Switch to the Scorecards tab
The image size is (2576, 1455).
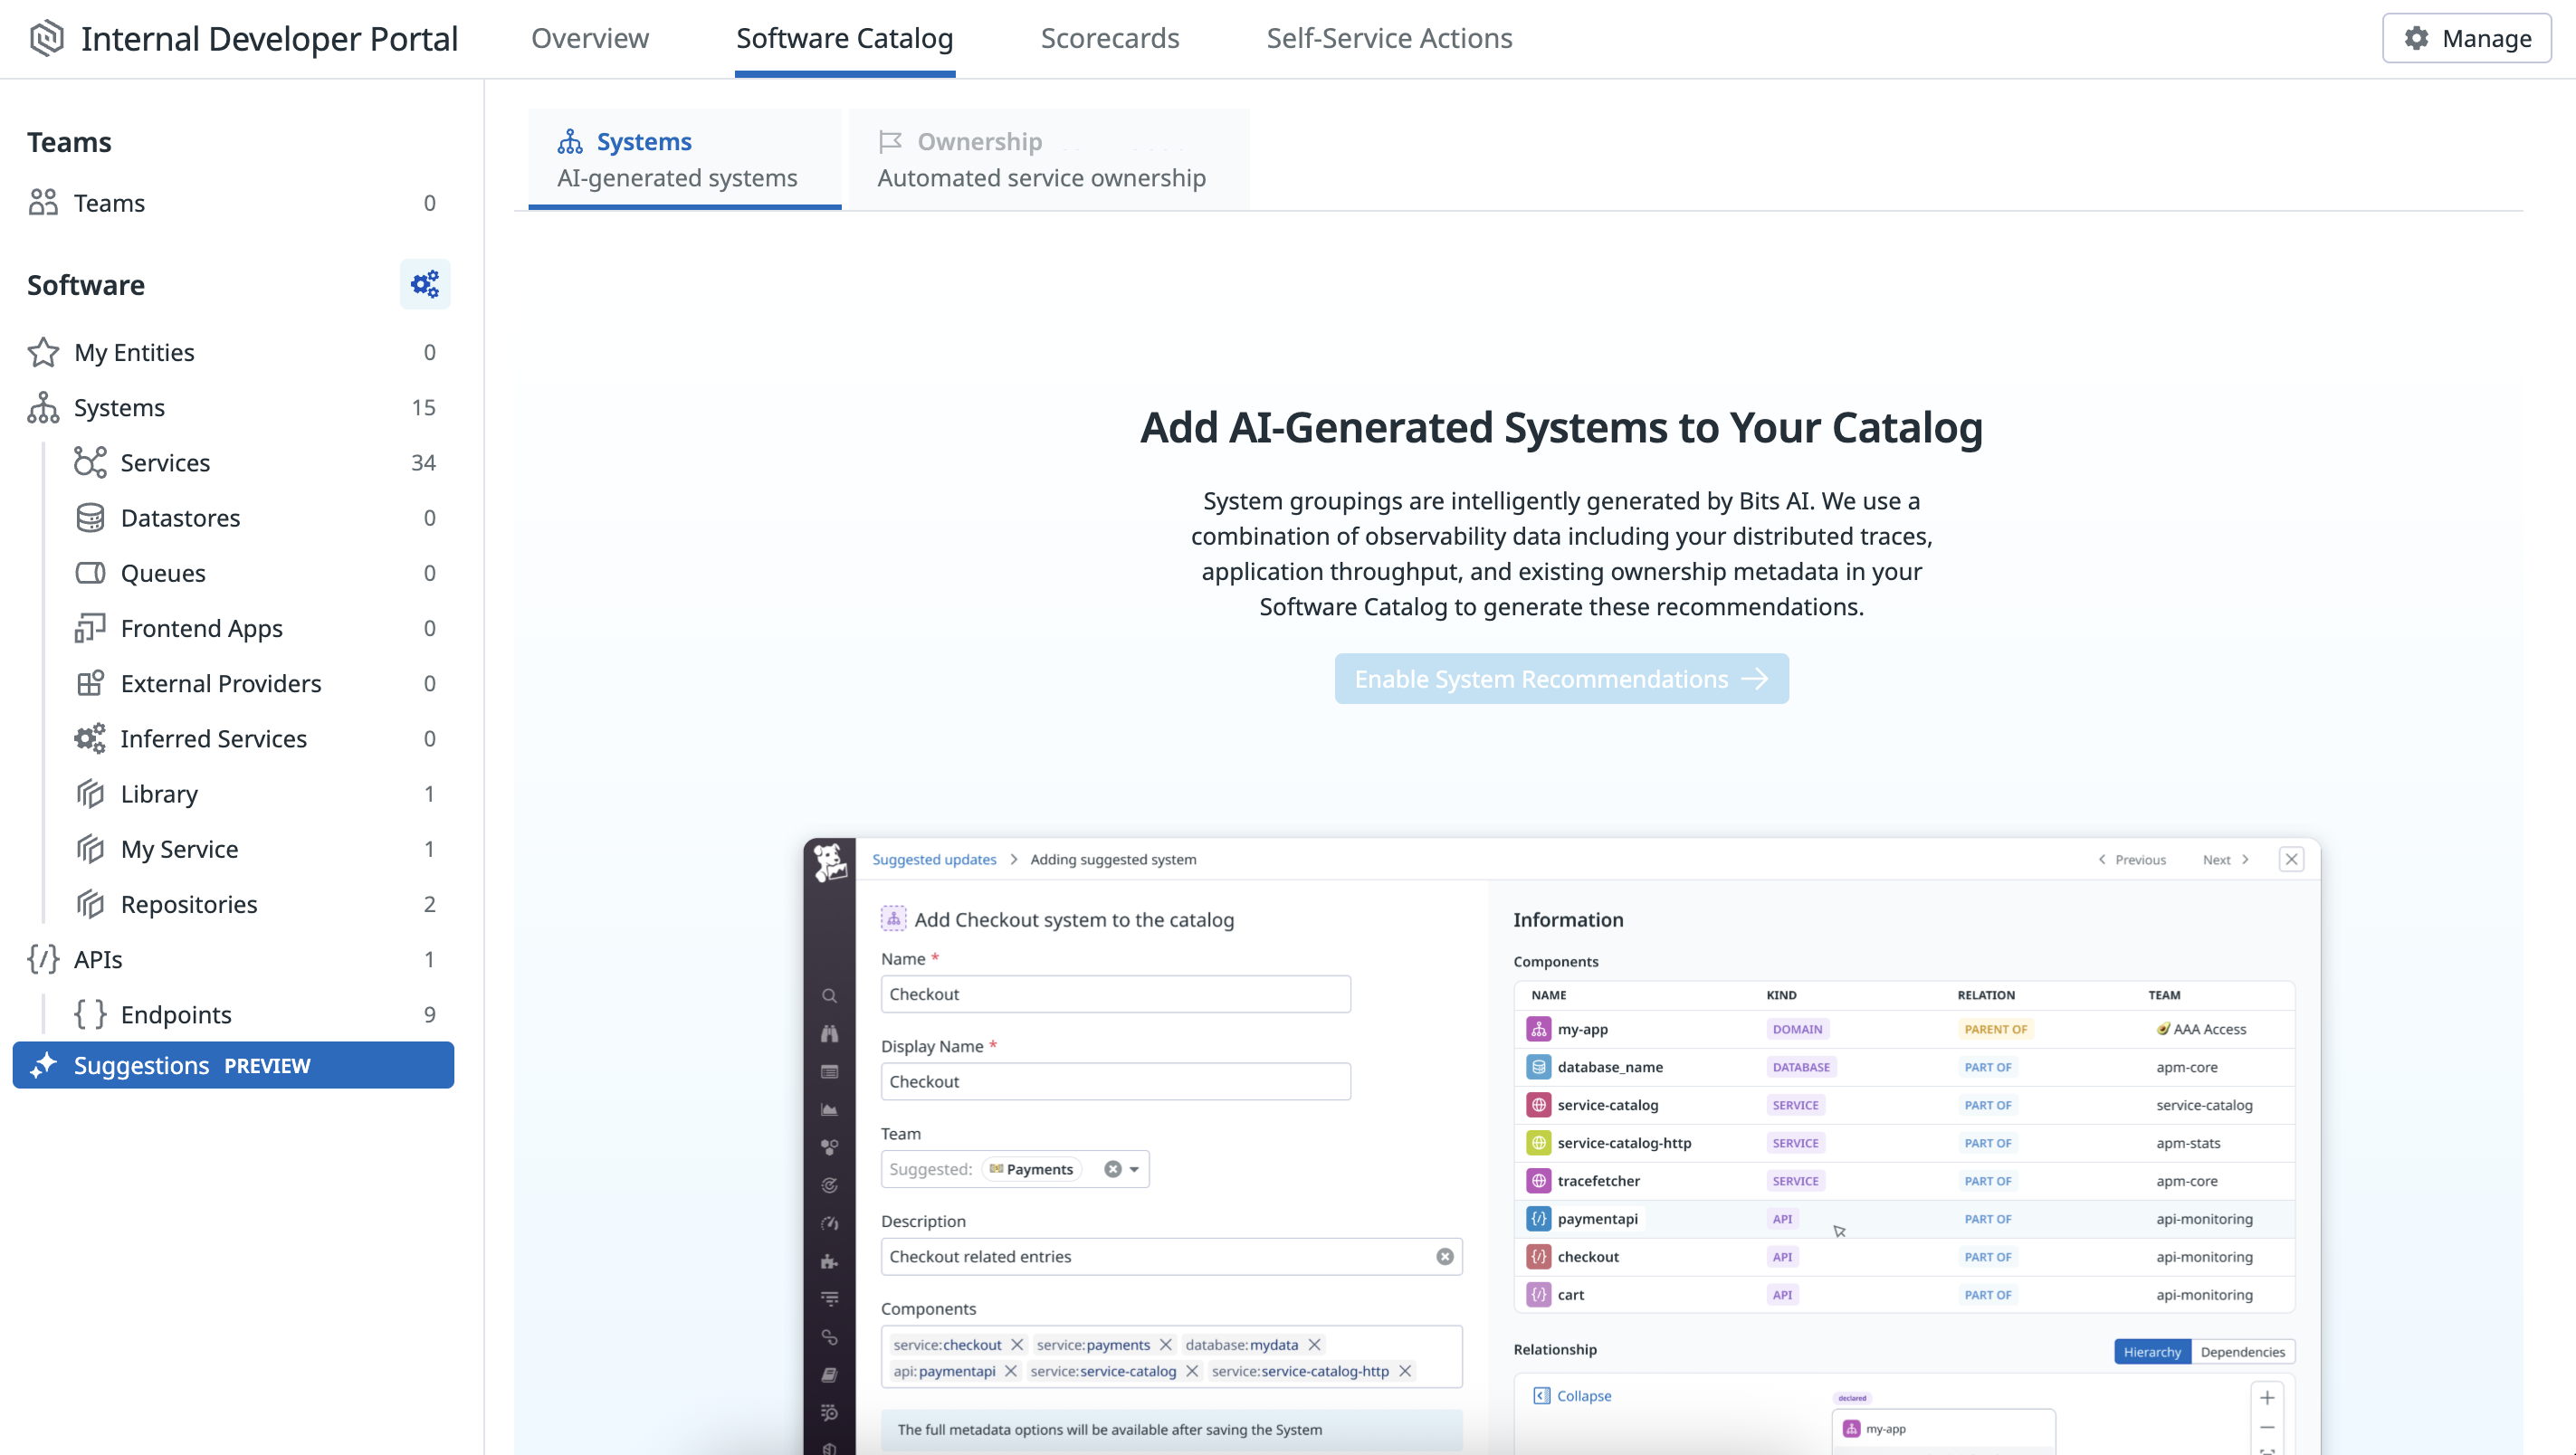pyautogui.click(x=1110, y=38)
